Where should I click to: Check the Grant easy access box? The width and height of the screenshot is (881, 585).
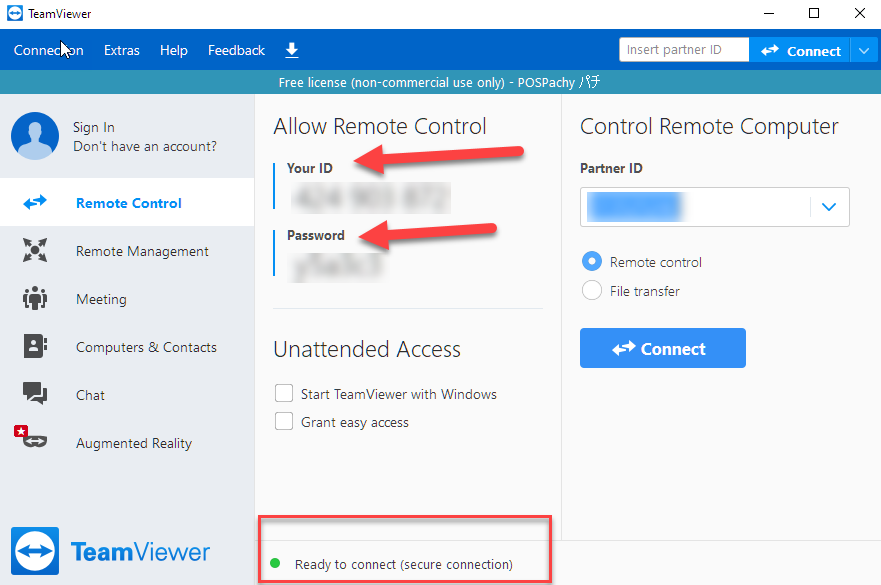pos(284,421)
